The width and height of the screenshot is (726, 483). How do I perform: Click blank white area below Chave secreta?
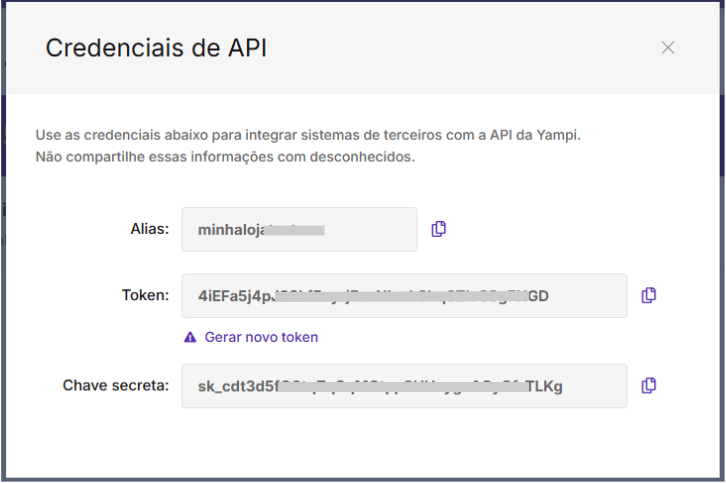(x=361, y=442)
